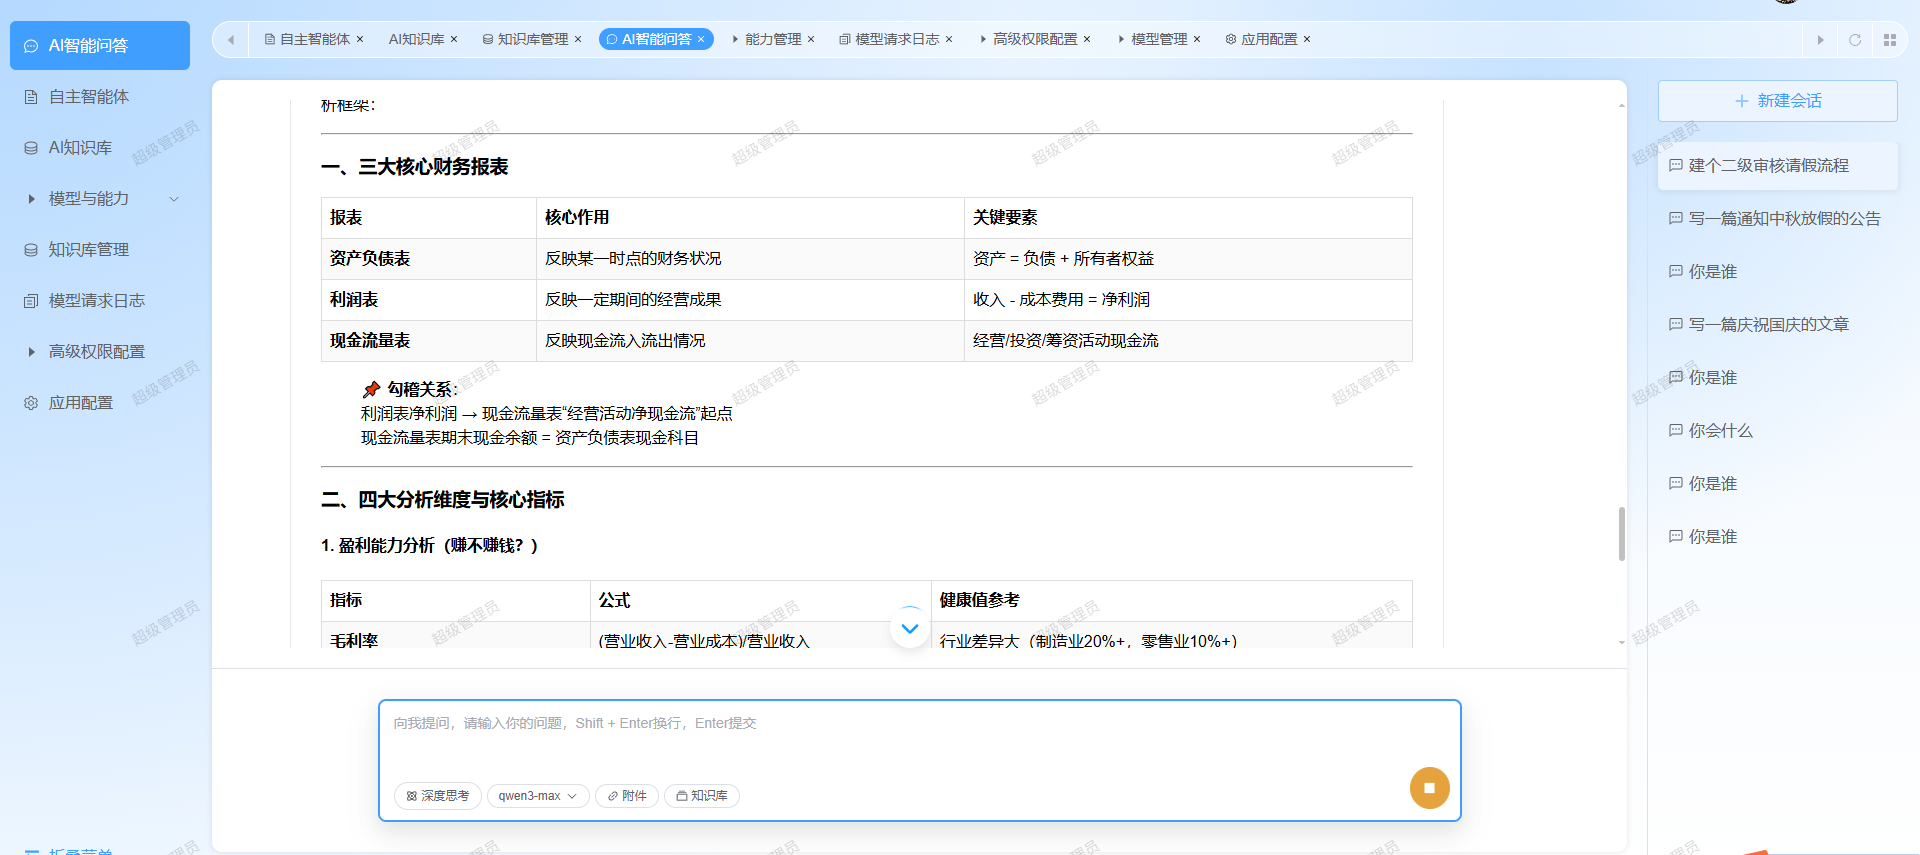Click the 知识库管理 sidebar icon

31,250
